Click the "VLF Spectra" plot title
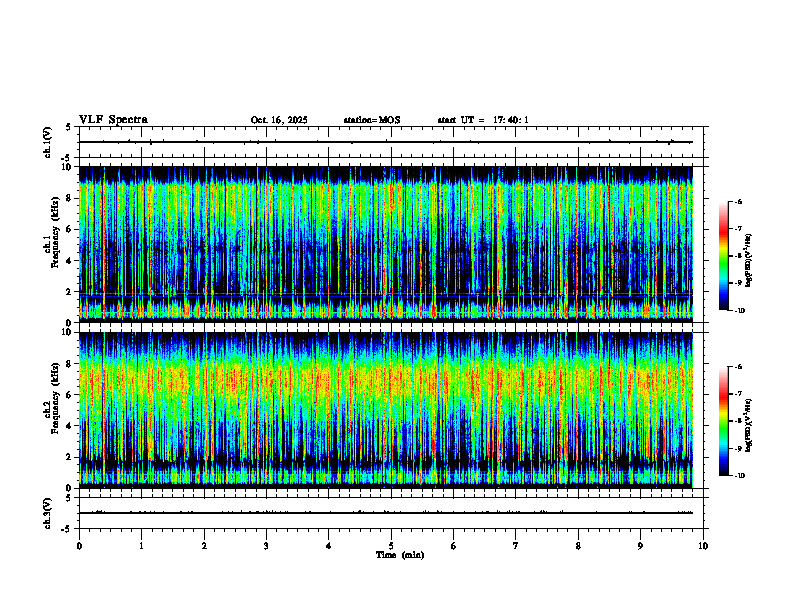 click(113, 120)
